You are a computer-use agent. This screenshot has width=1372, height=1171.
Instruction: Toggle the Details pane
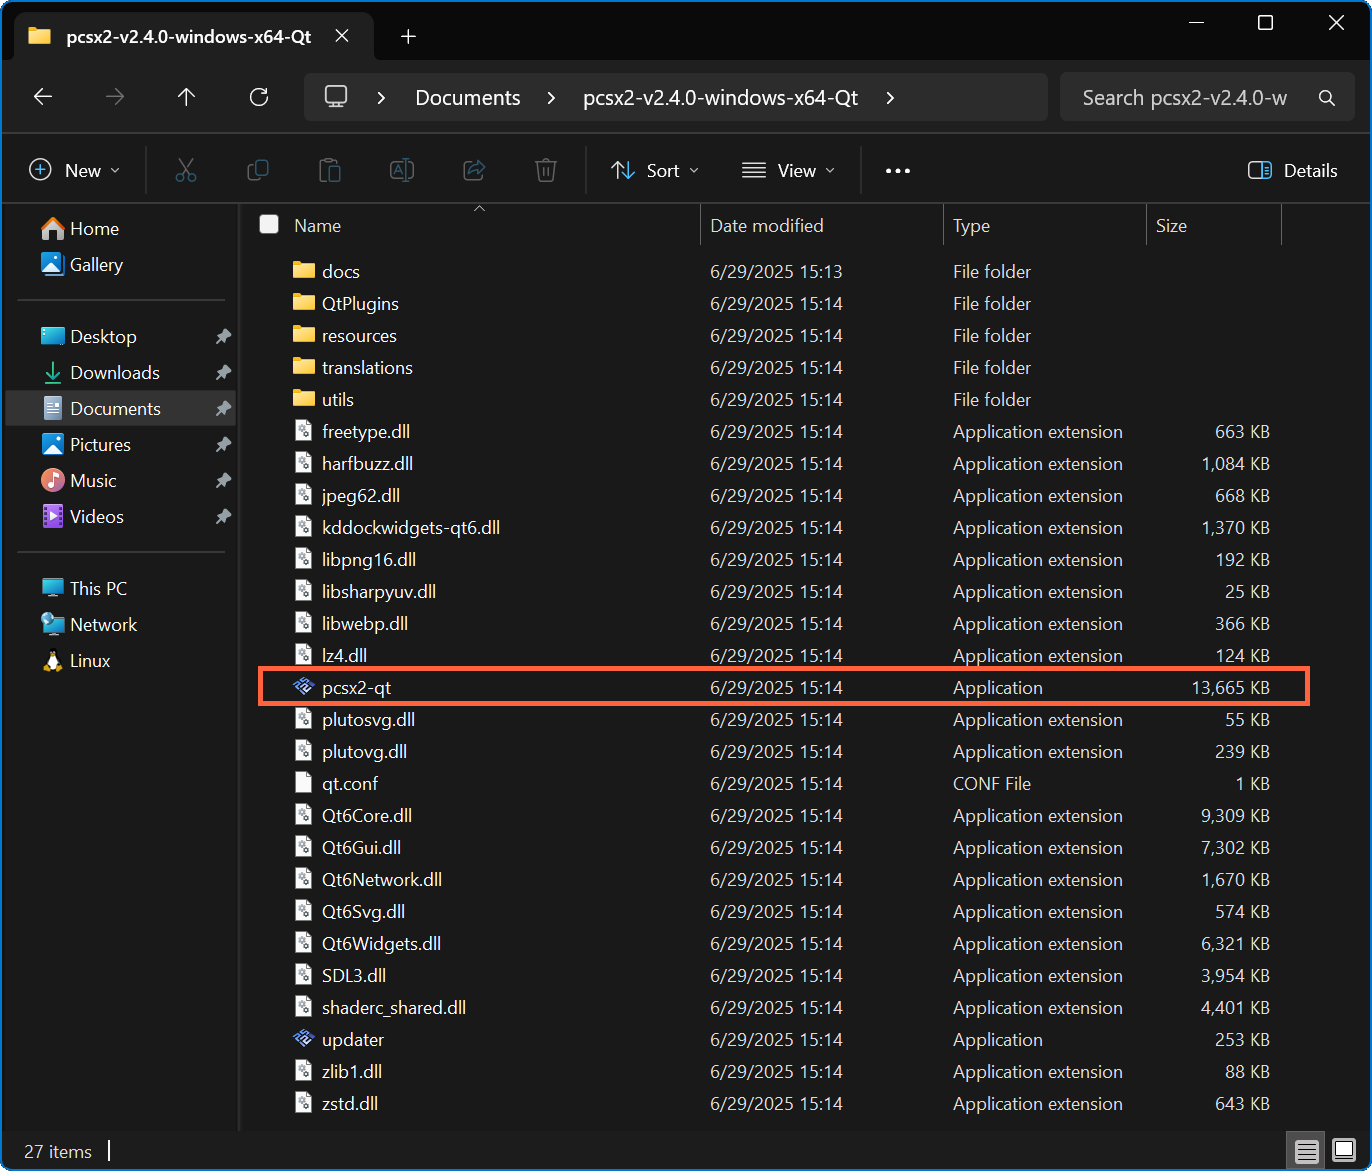pyautogui.click(x=1292, y=170)
